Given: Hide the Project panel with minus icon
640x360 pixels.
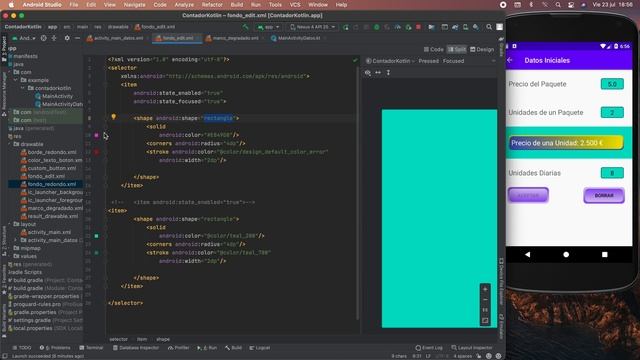Looking at the screenshot, I should 77,38.
